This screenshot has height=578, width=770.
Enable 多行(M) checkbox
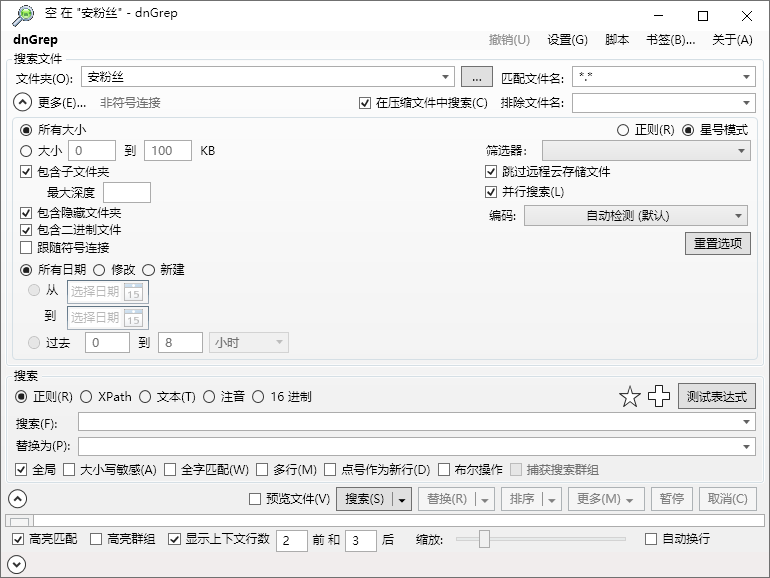point(262,470)
